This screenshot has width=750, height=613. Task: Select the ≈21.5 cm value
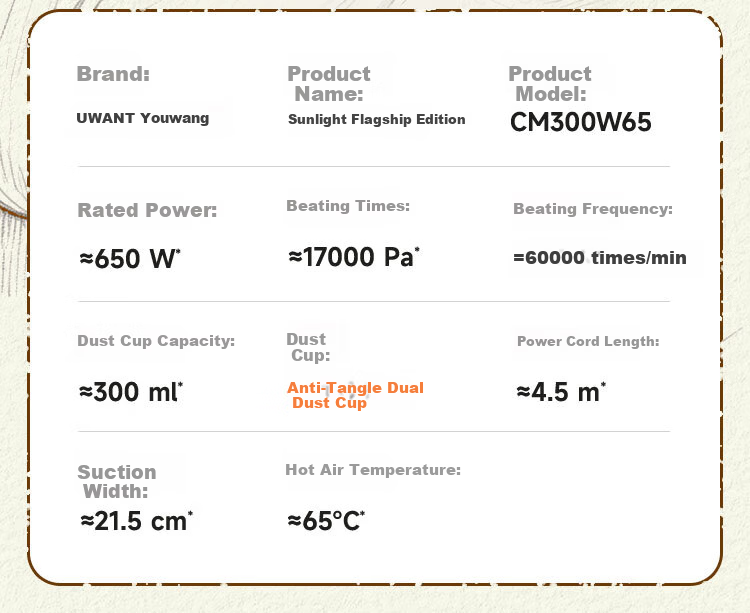point(136,521)
